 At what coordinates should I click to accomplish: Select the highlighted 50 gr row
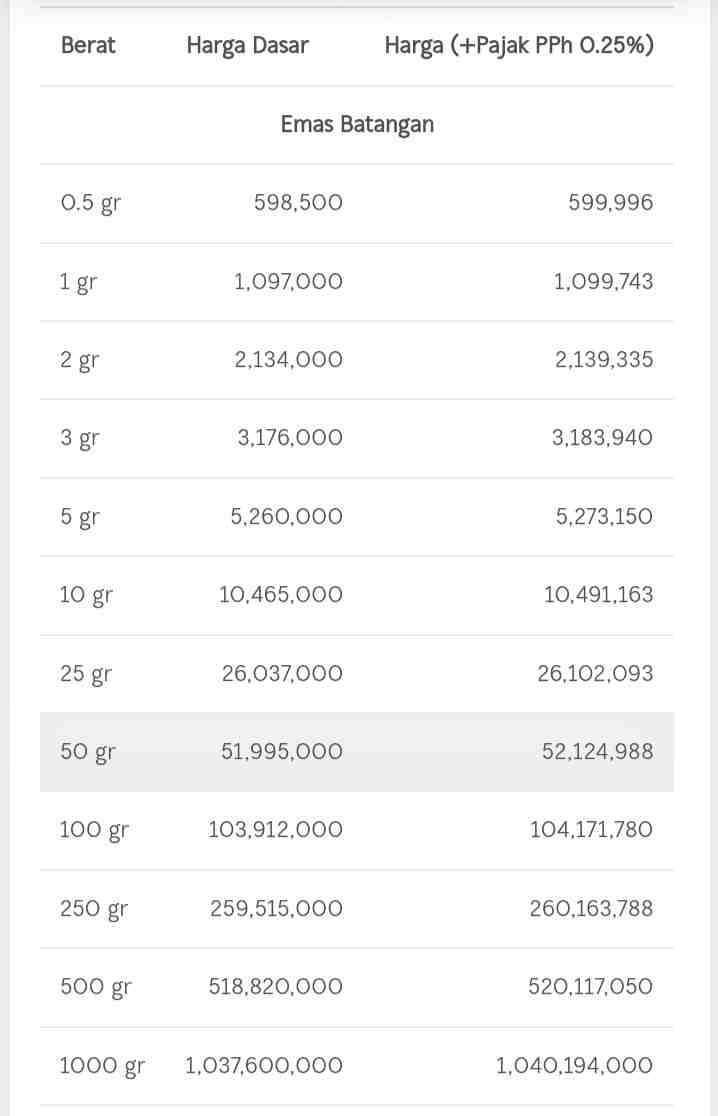point(357,752)
